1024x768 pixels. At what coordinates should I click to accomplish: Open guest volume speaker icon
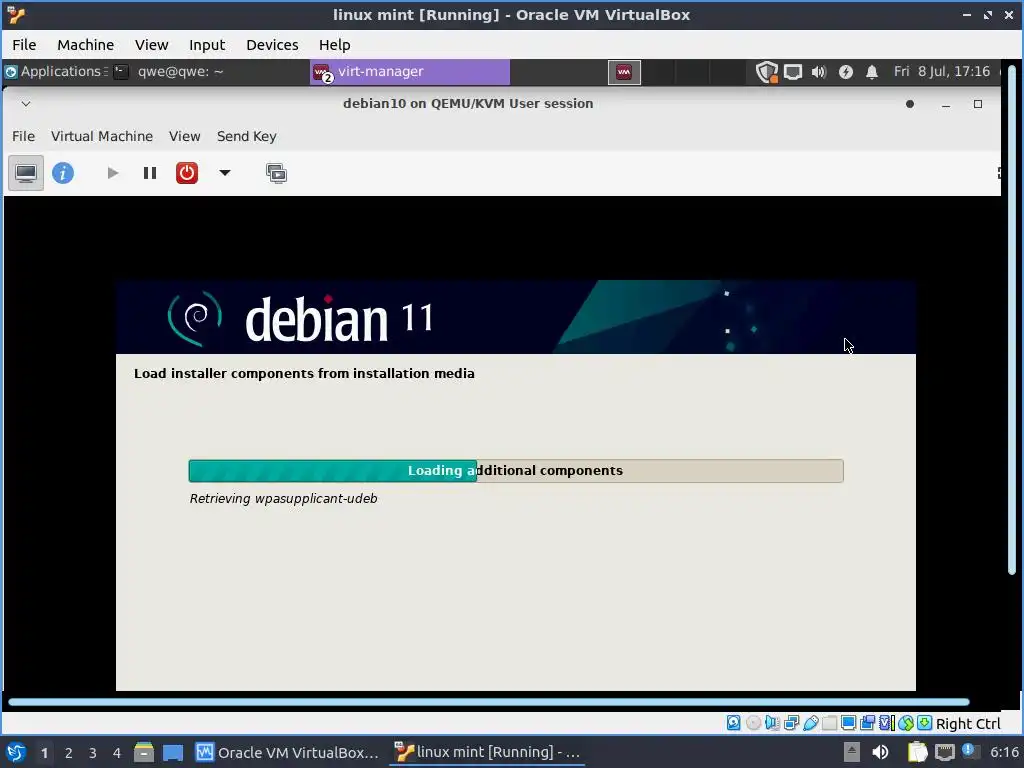tap(819, 72)
